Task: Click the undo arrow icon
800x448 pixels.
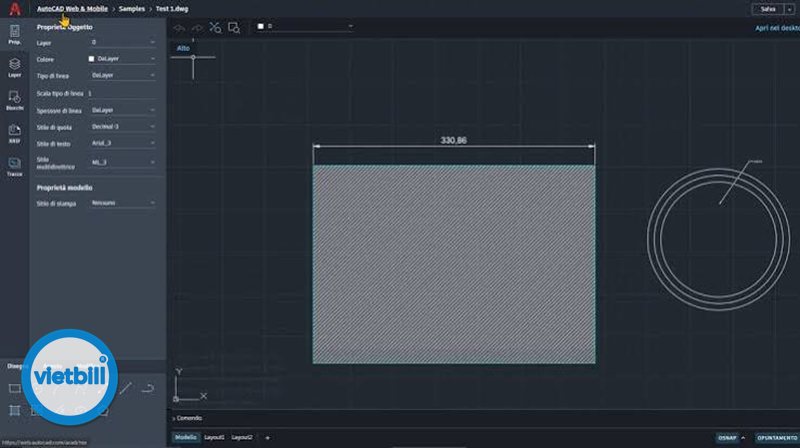Action: coord(179,28)
